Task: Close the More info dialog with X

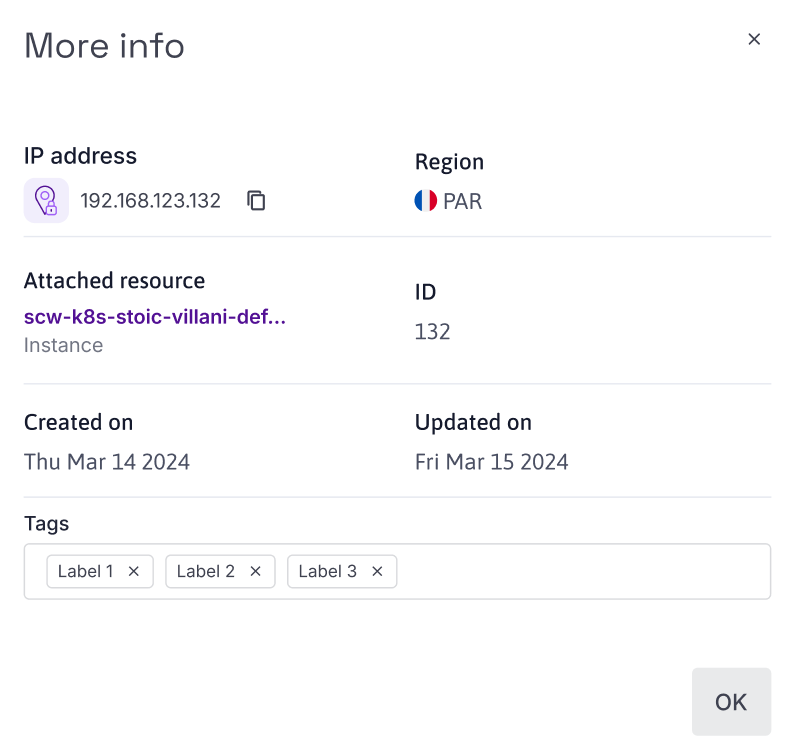Action: point(754,40)
